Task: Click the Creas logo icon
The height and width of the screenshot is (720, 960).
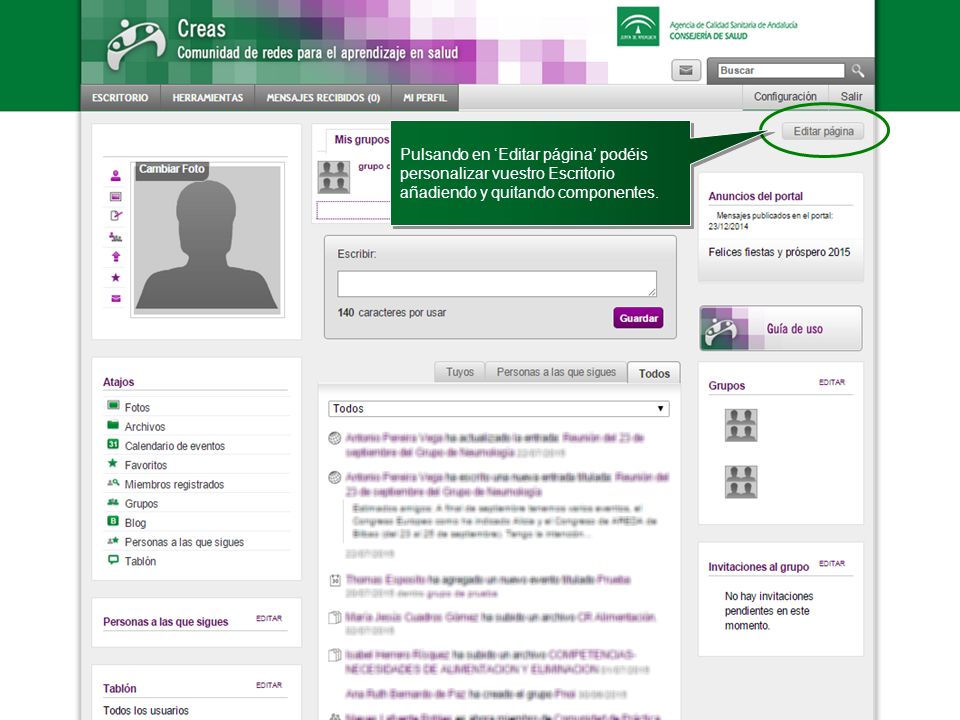Action: (136, 43)
